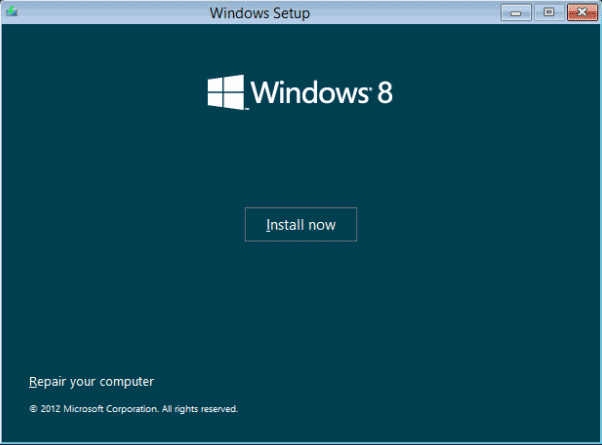Click the numeral 8 in the logo
The height and width of the screenshot is (445, 602).
385,93
